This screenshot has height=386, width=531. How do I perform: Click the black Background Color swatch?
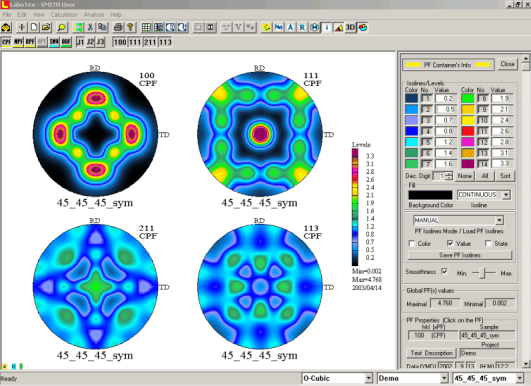(430, 195)
